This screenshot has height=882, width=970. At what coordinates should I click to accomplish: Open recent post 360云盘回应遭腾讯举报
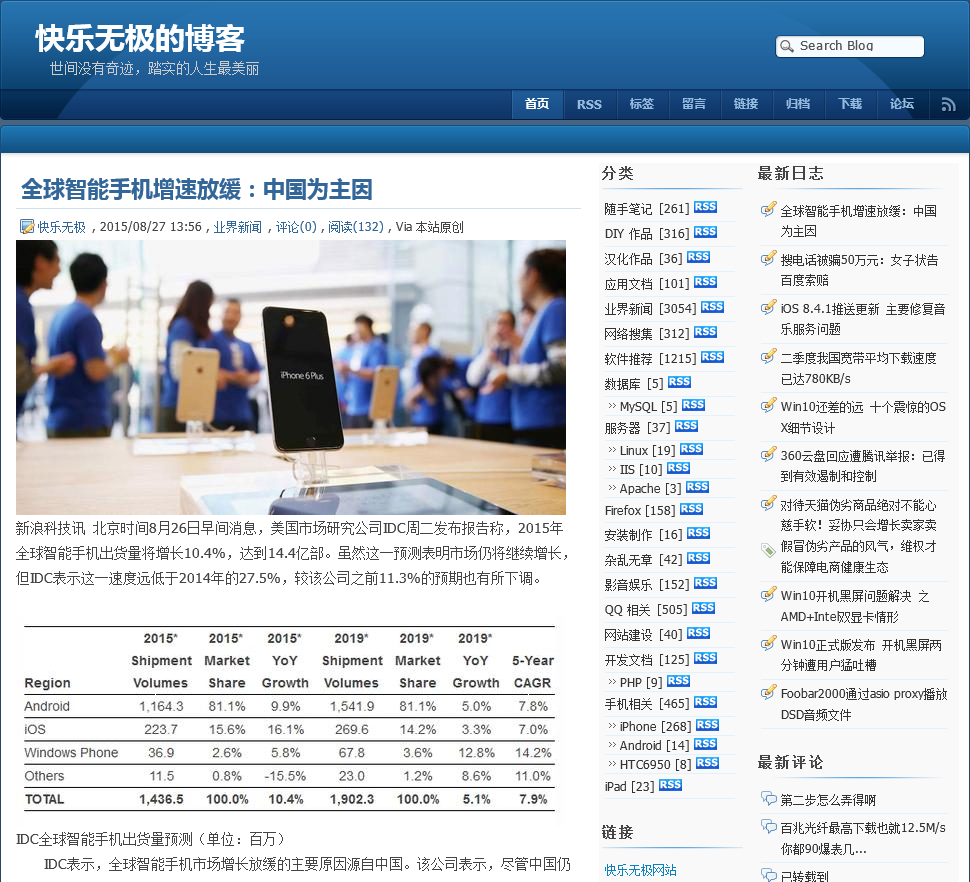coord(863,466)
